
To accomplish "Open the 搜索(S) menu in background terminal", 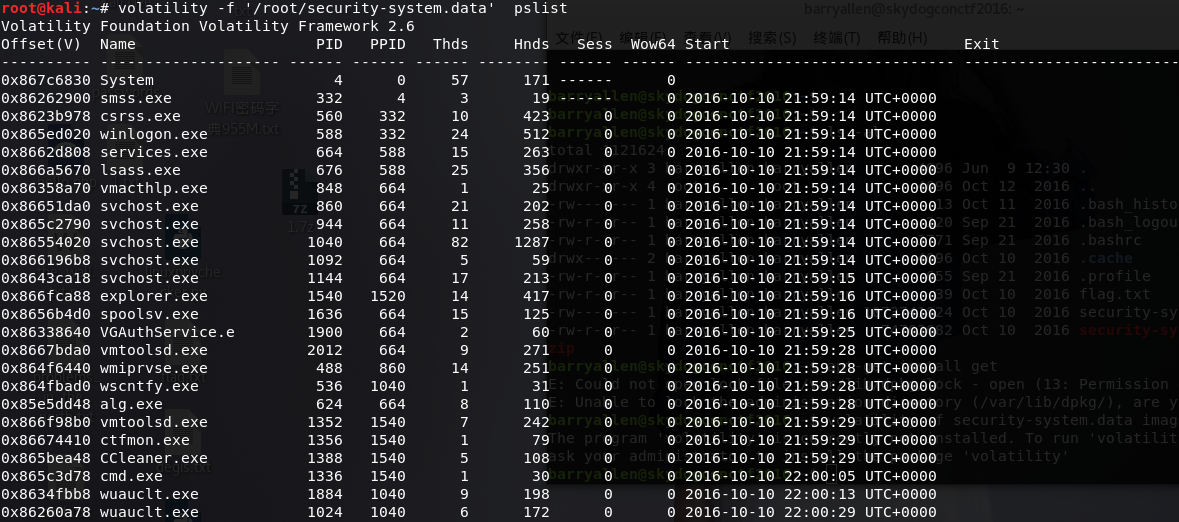I will (x=772, y=38).
